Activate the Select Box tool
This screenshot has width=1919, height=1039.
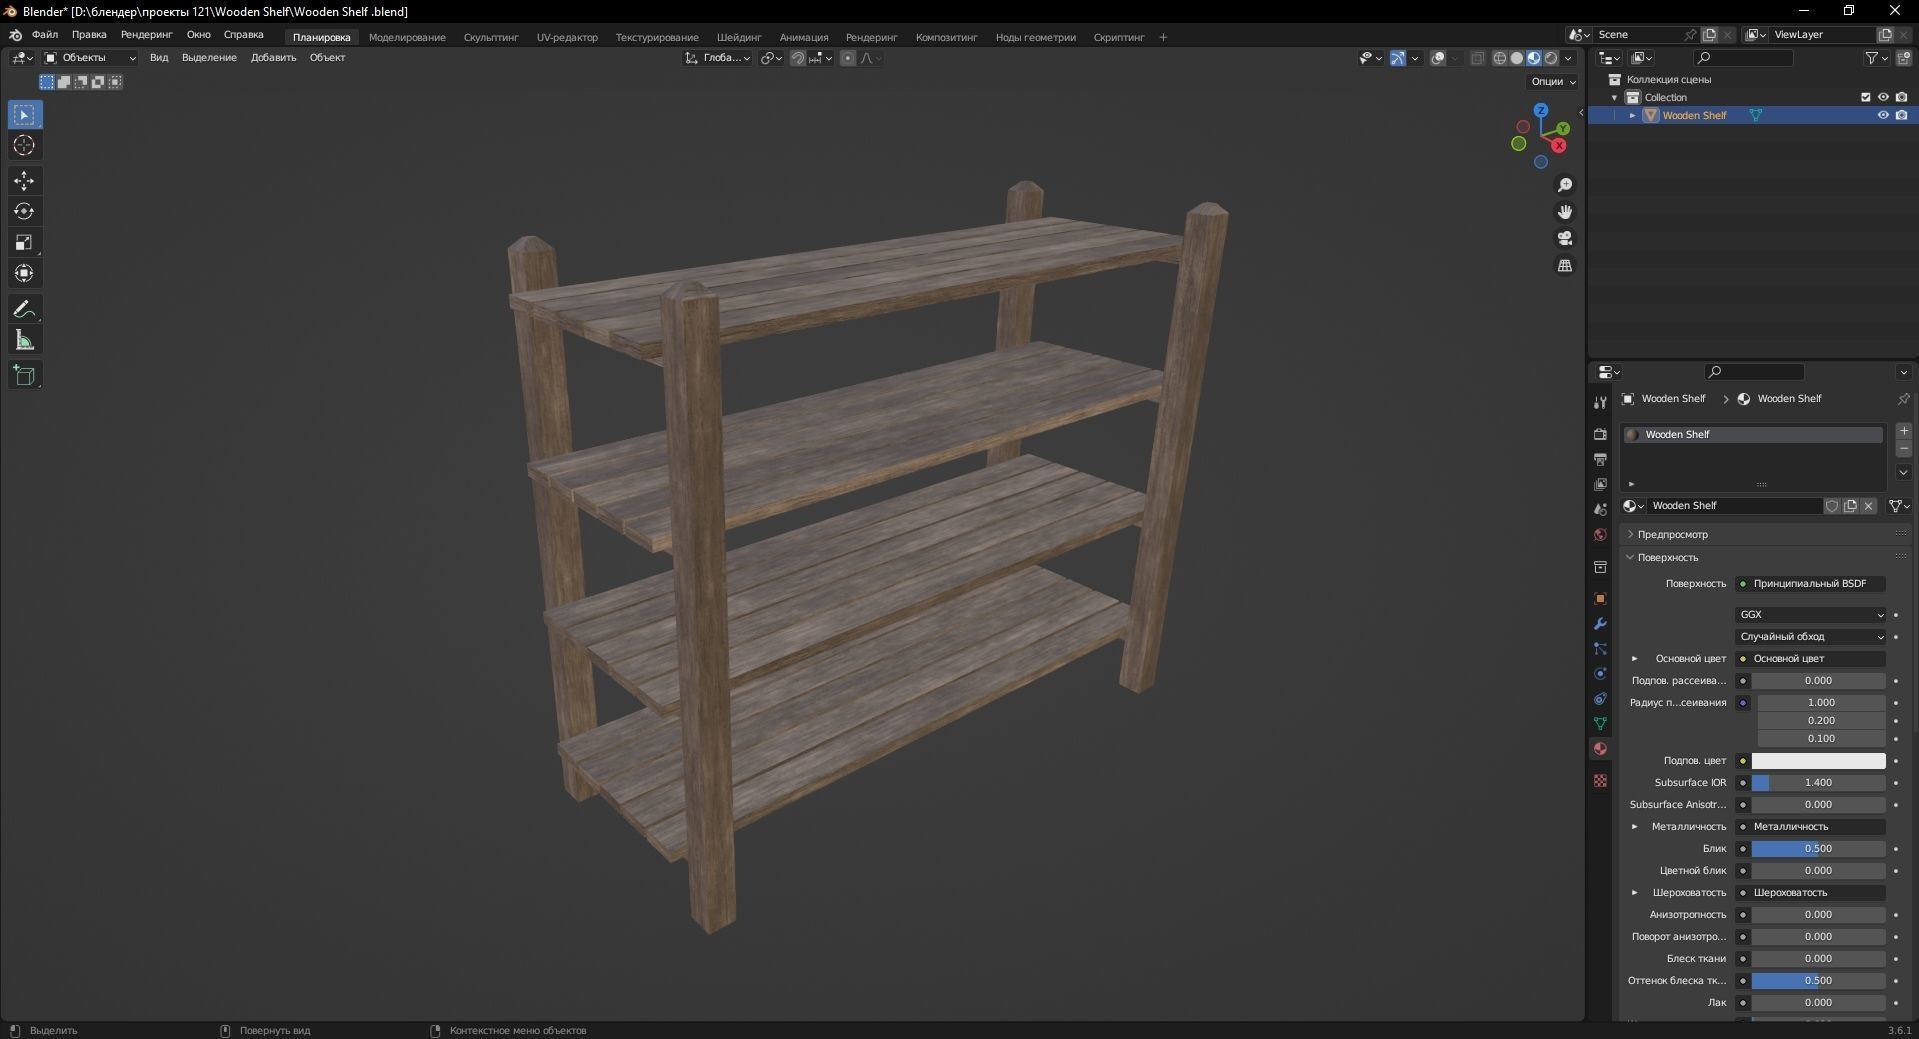24,115
